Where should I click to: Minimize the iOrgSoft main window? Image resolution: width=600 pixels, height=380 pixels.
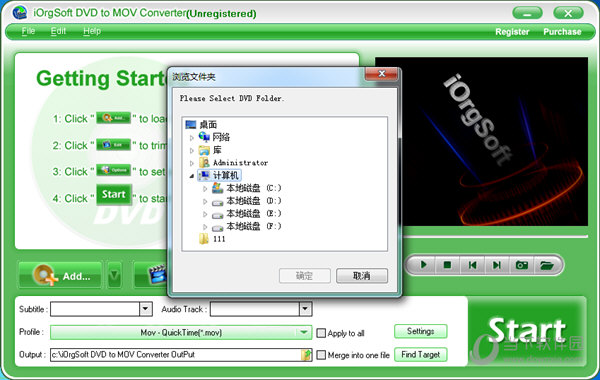527,13
